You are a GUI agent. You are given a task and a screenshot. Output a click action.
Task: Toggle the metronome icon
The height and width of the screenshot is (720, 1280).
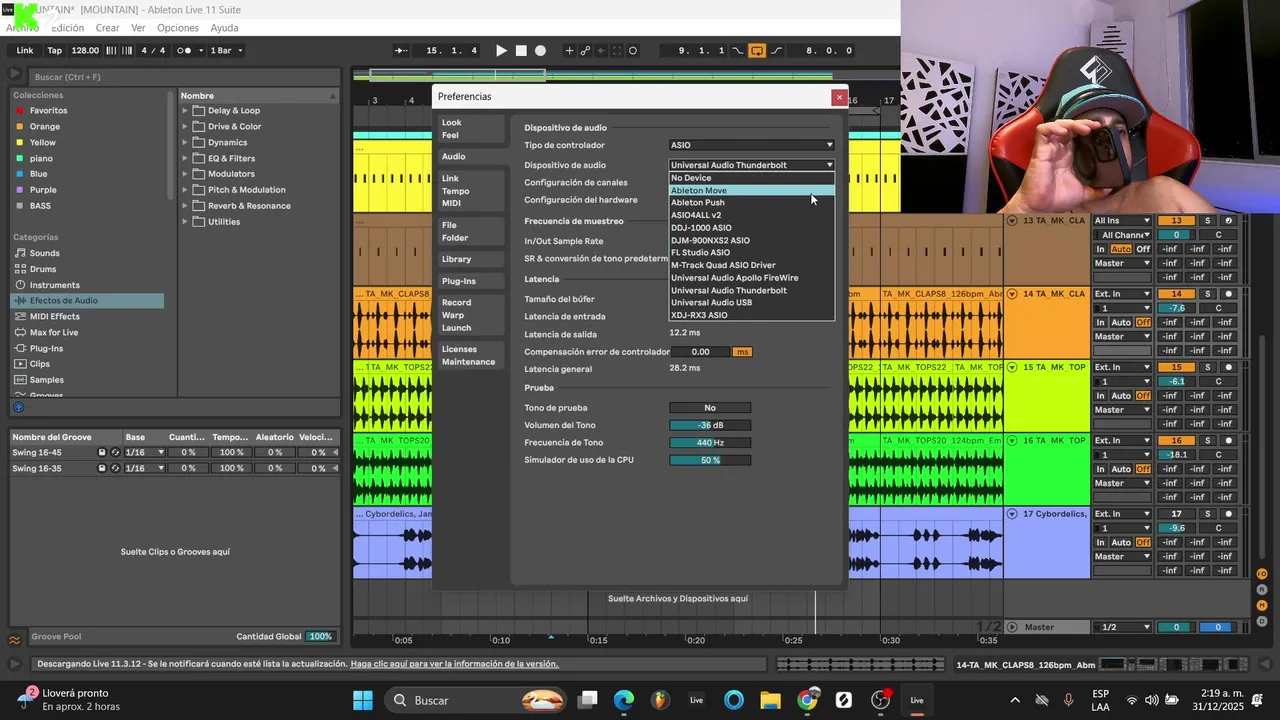coord(185,50)
